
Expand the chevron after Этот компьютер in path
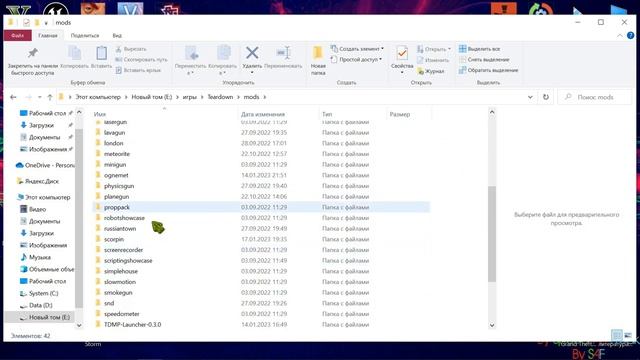(126, 97)
